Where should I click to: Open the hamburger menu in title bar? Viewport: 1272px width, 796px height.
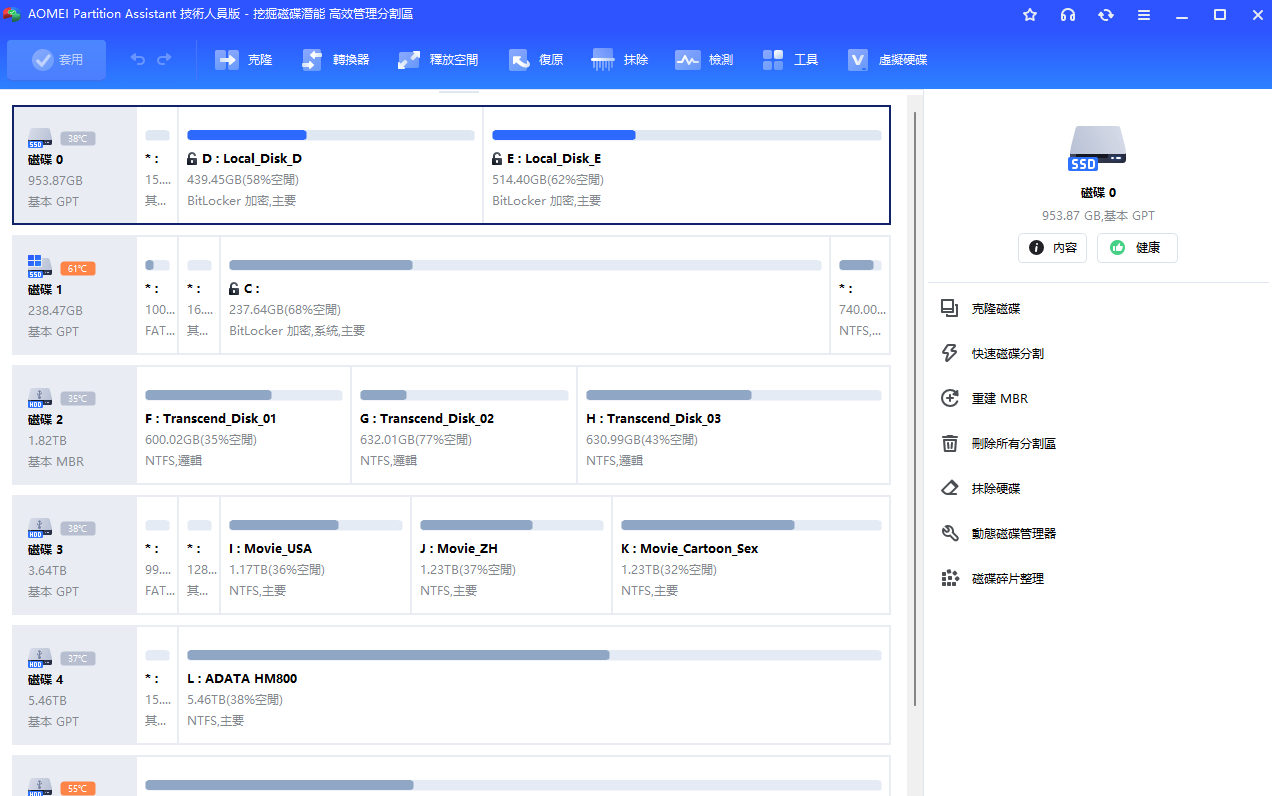coord(1144,15)
